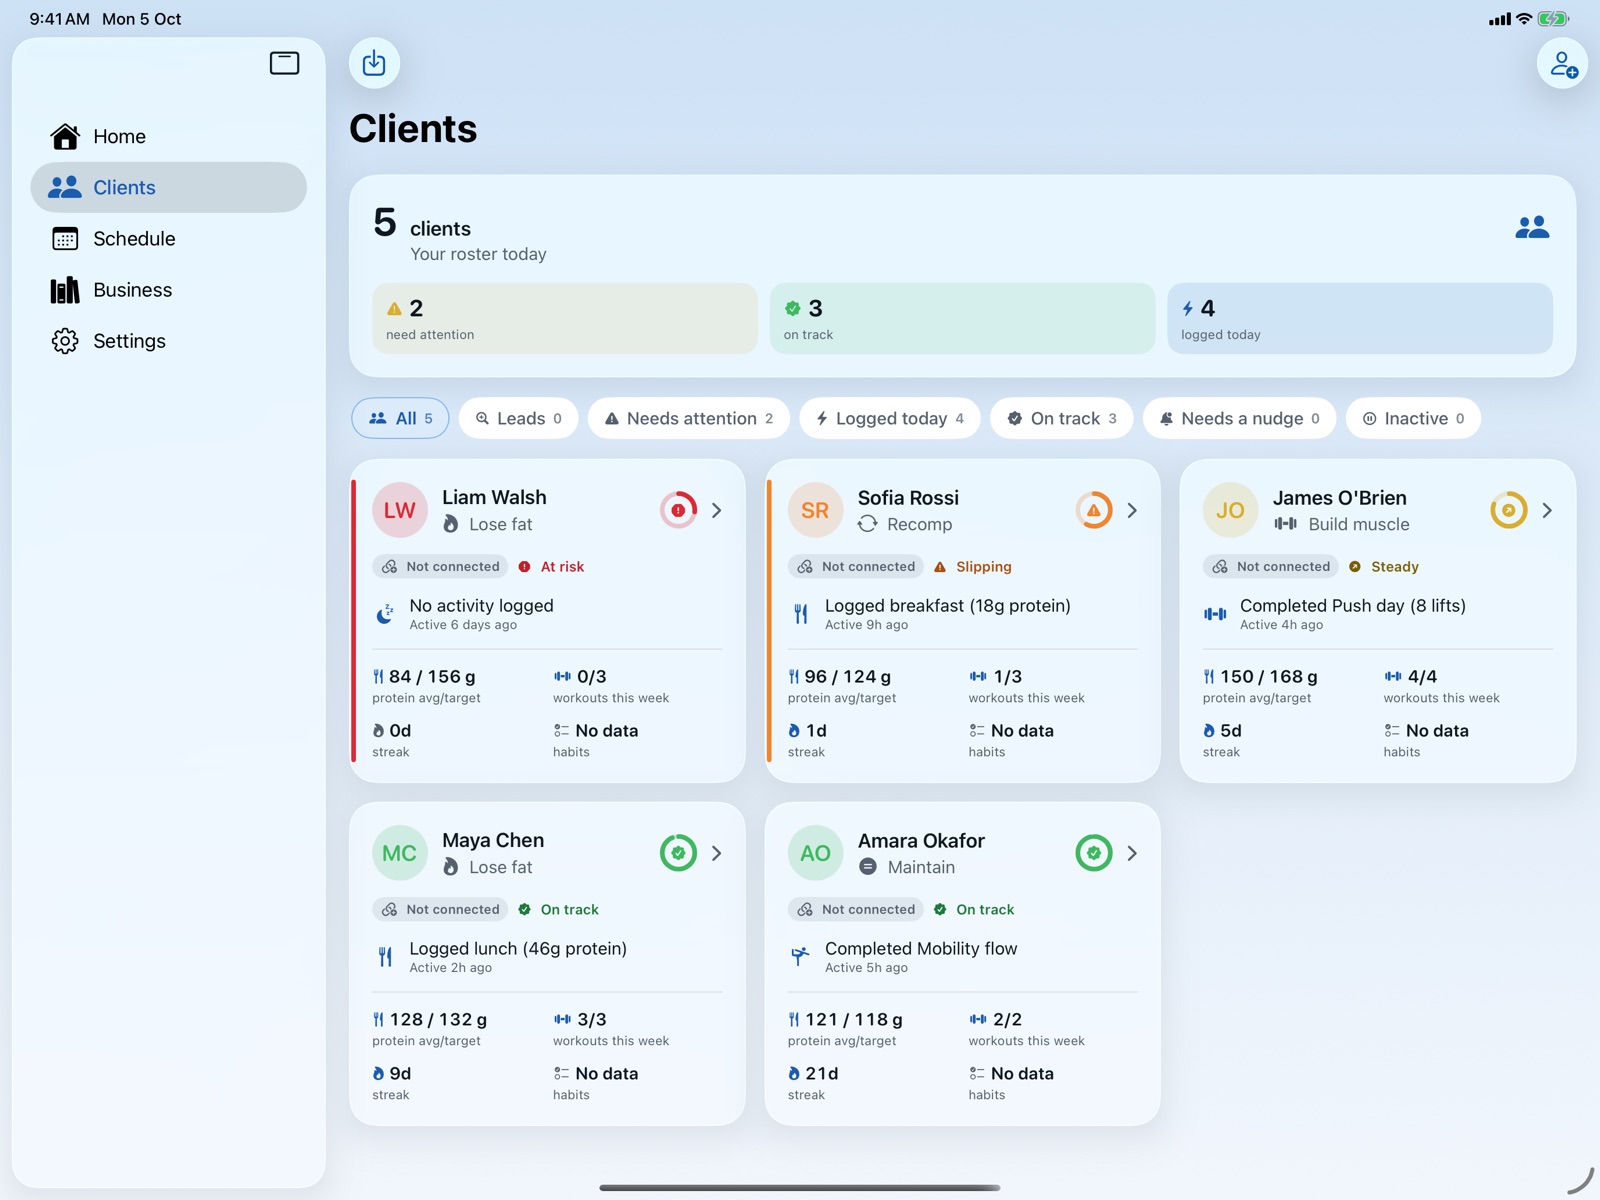Image resolution: width=1600 pixels, height=1200 pixels.
Task: Open Schedule in sidebar
Action: point(168,239)
